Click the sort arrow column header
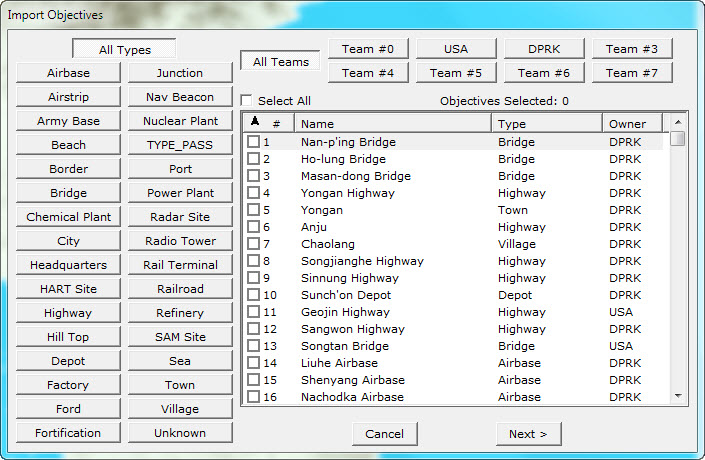 point(254,123)
